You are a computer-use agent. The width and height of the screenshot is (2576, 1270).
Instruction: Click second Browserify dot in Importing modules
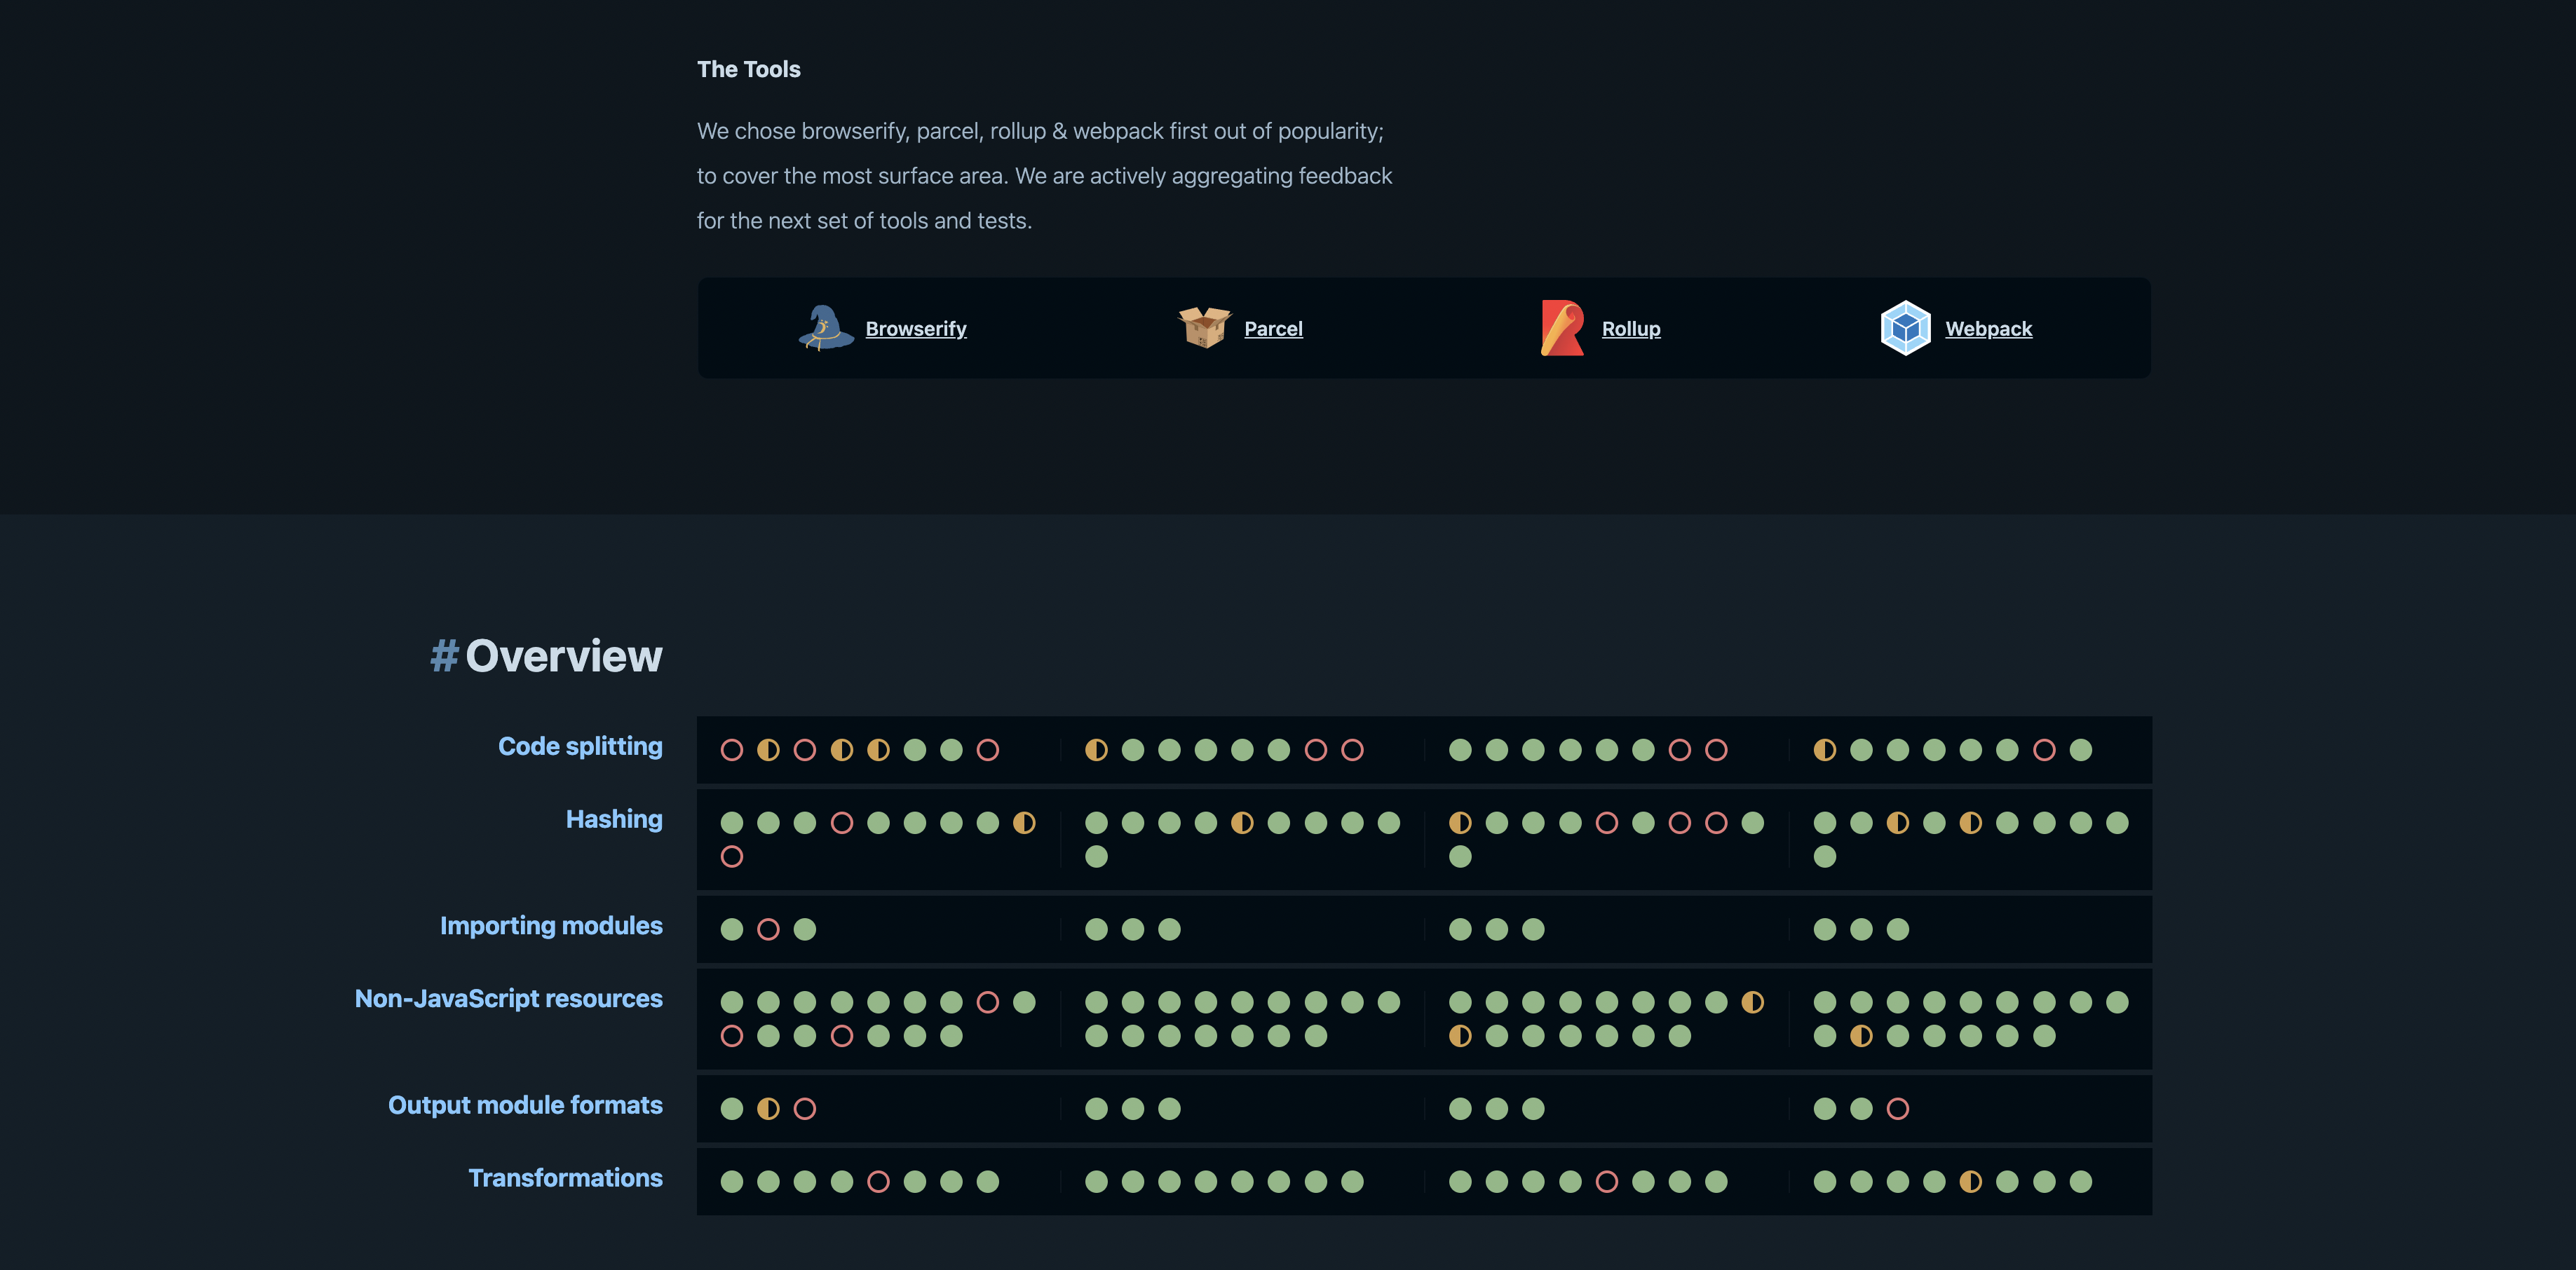[768, 930]
